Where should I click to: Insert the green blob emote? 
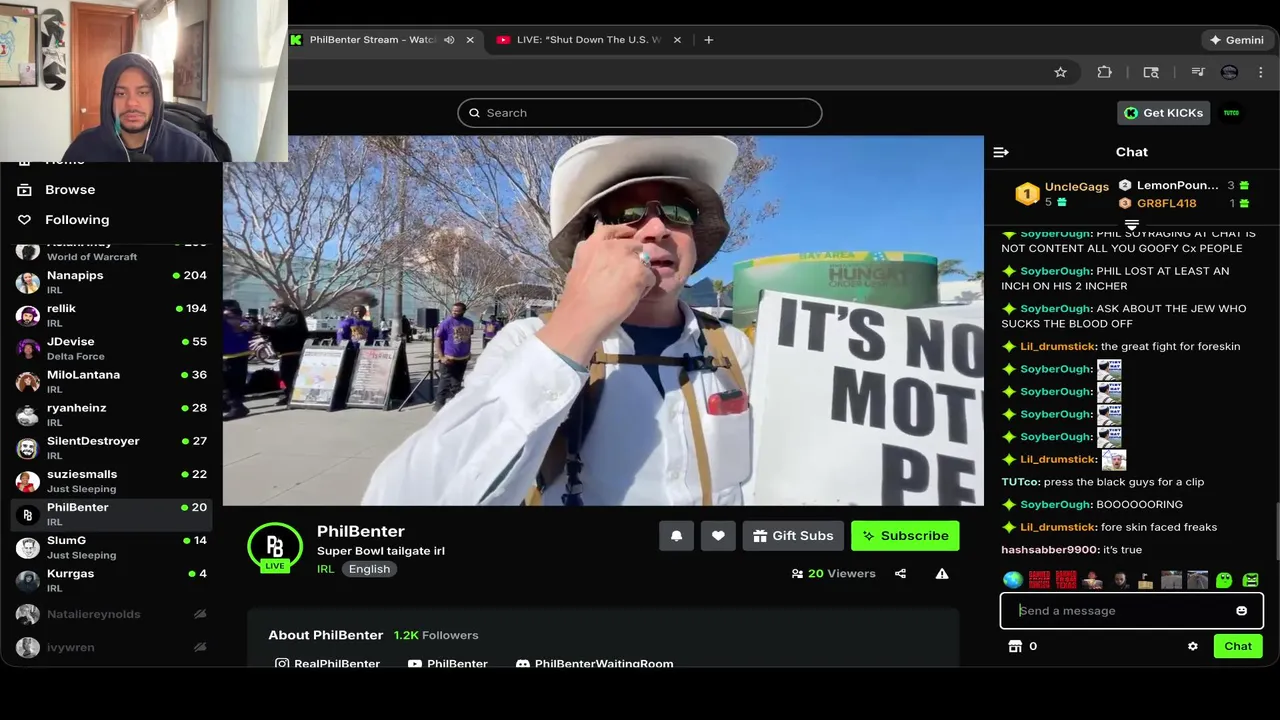coord(1224,580)
